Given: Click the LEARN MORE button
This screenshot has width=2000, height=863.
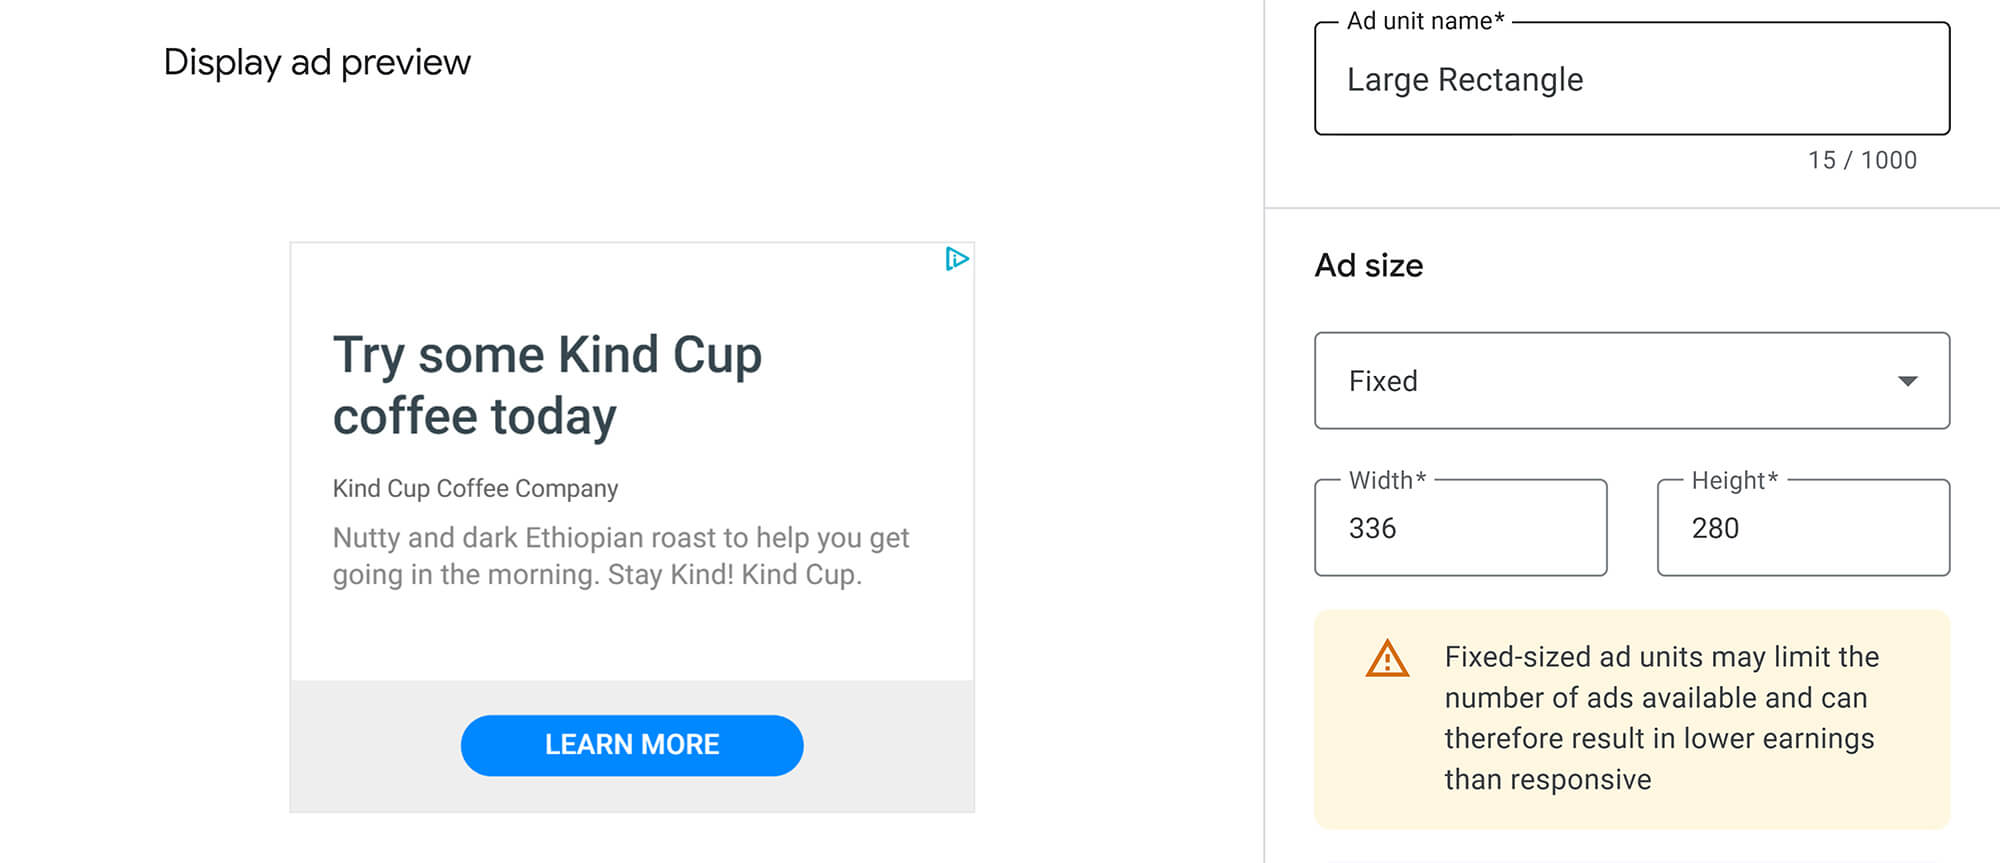Looking at the screenshot, I should coord(631,744).
